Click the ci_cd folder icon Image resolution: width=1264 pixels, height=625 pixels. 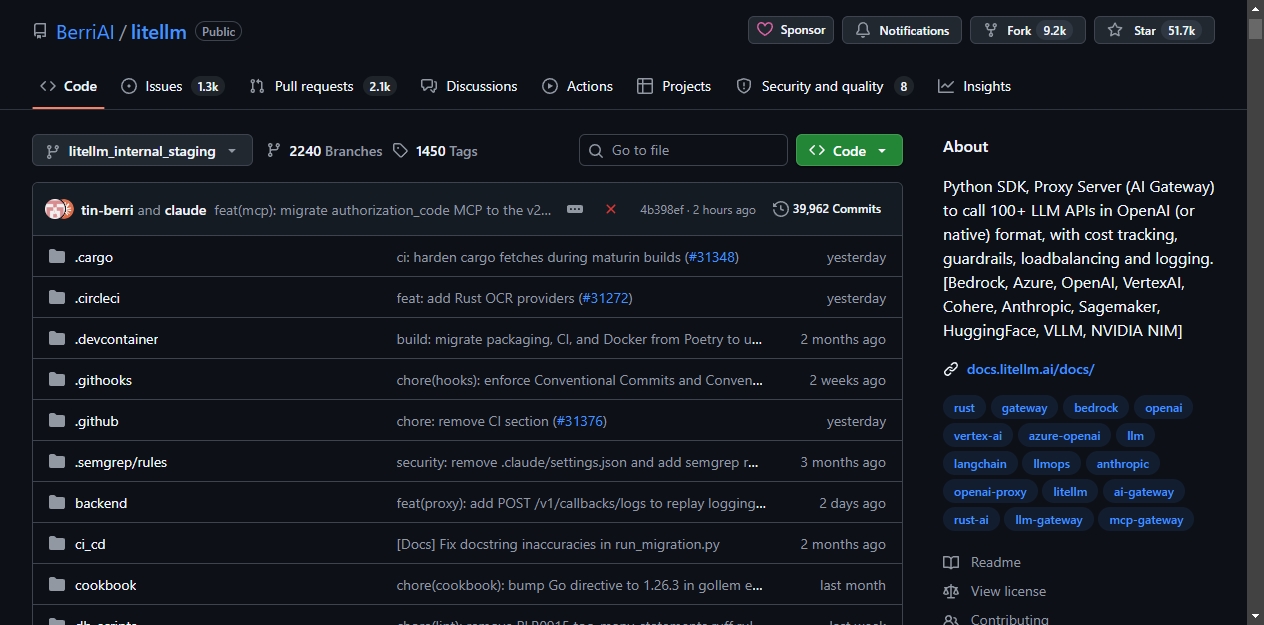click(57, 544)
